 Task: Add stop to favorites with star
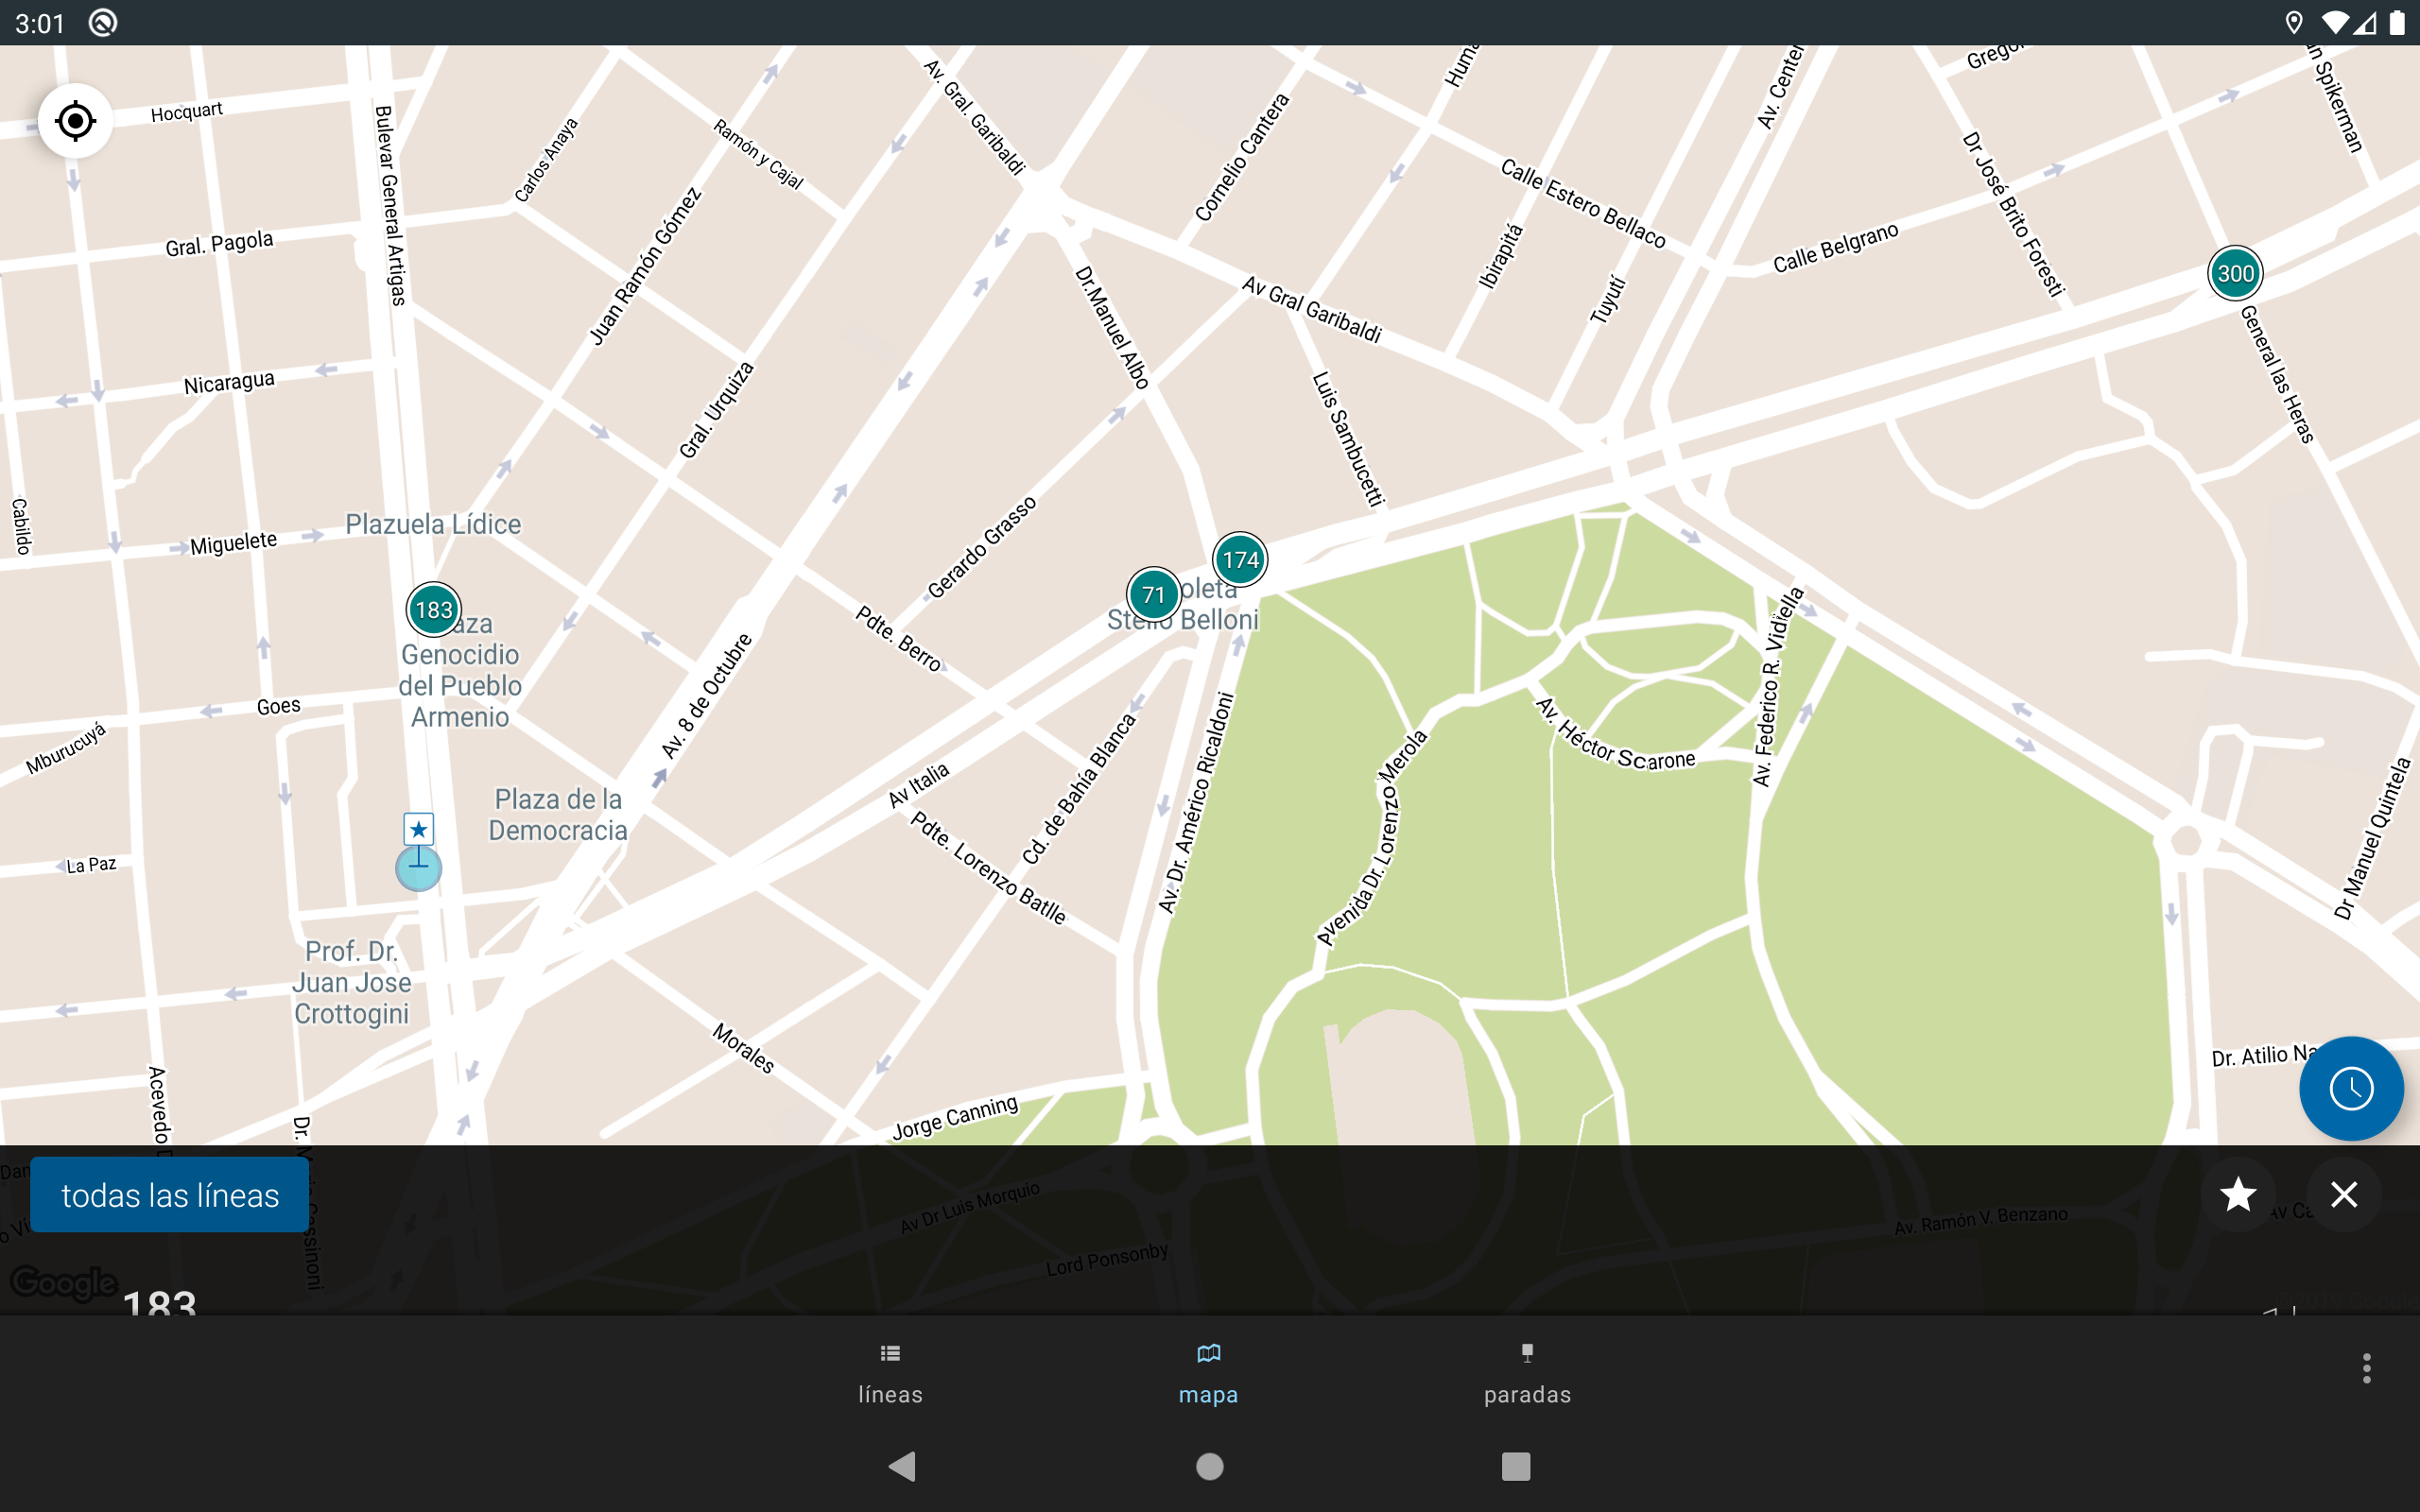pyautogui.click(x=2237, y=1194)
